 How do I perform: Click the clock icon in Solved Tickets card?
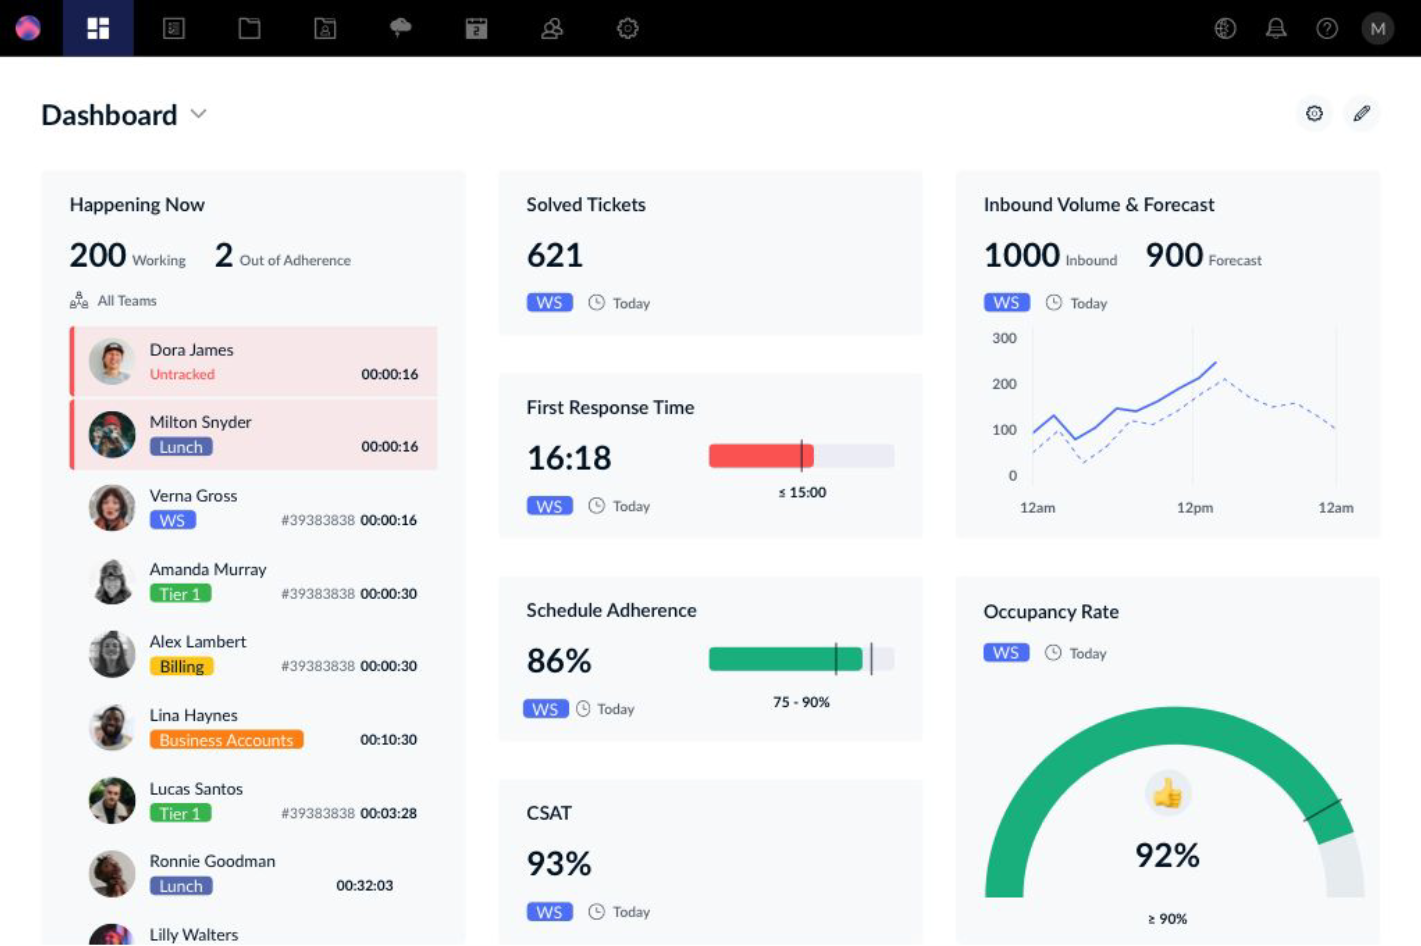coord(596,302)
